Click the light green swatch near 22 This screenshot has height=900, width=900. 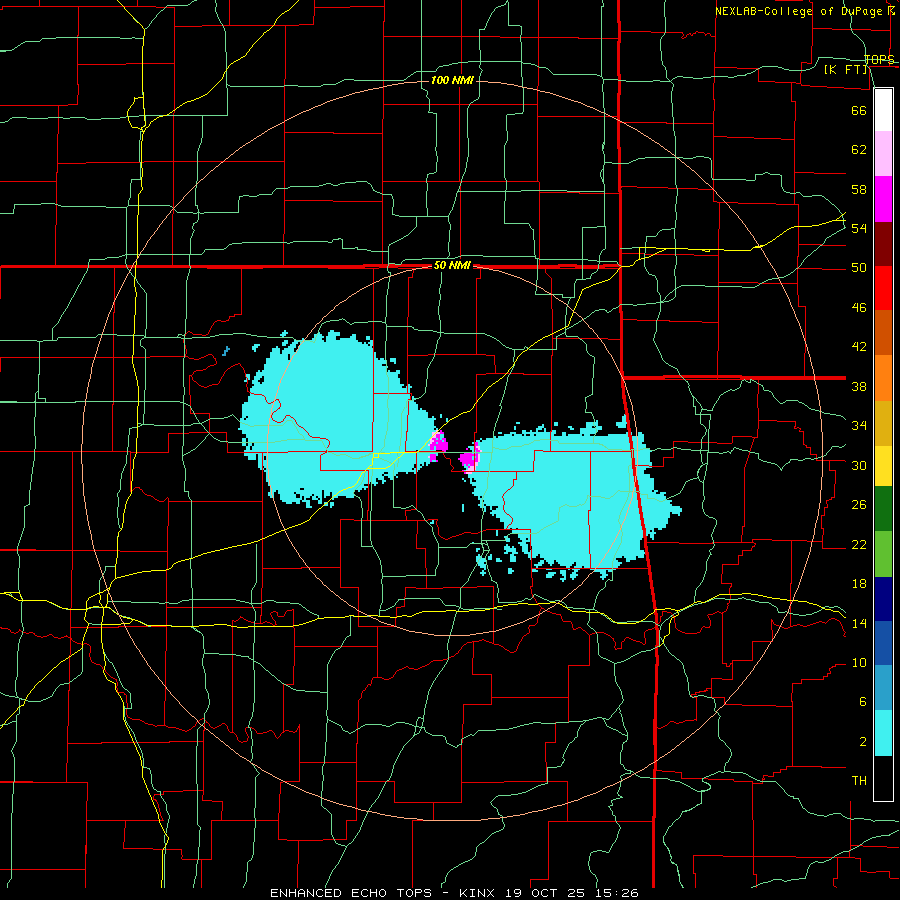click(883, 554)
